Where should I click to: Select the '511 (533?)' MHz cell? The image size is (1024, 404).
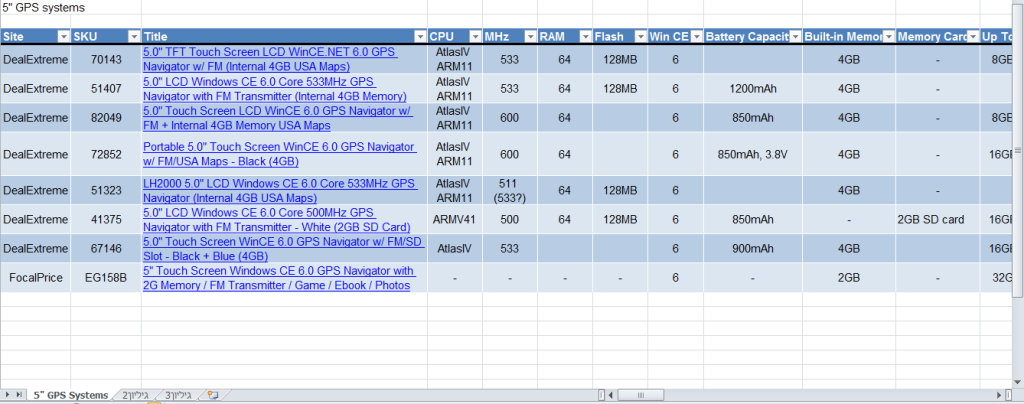pyautogui.click(x=509, y=190)
